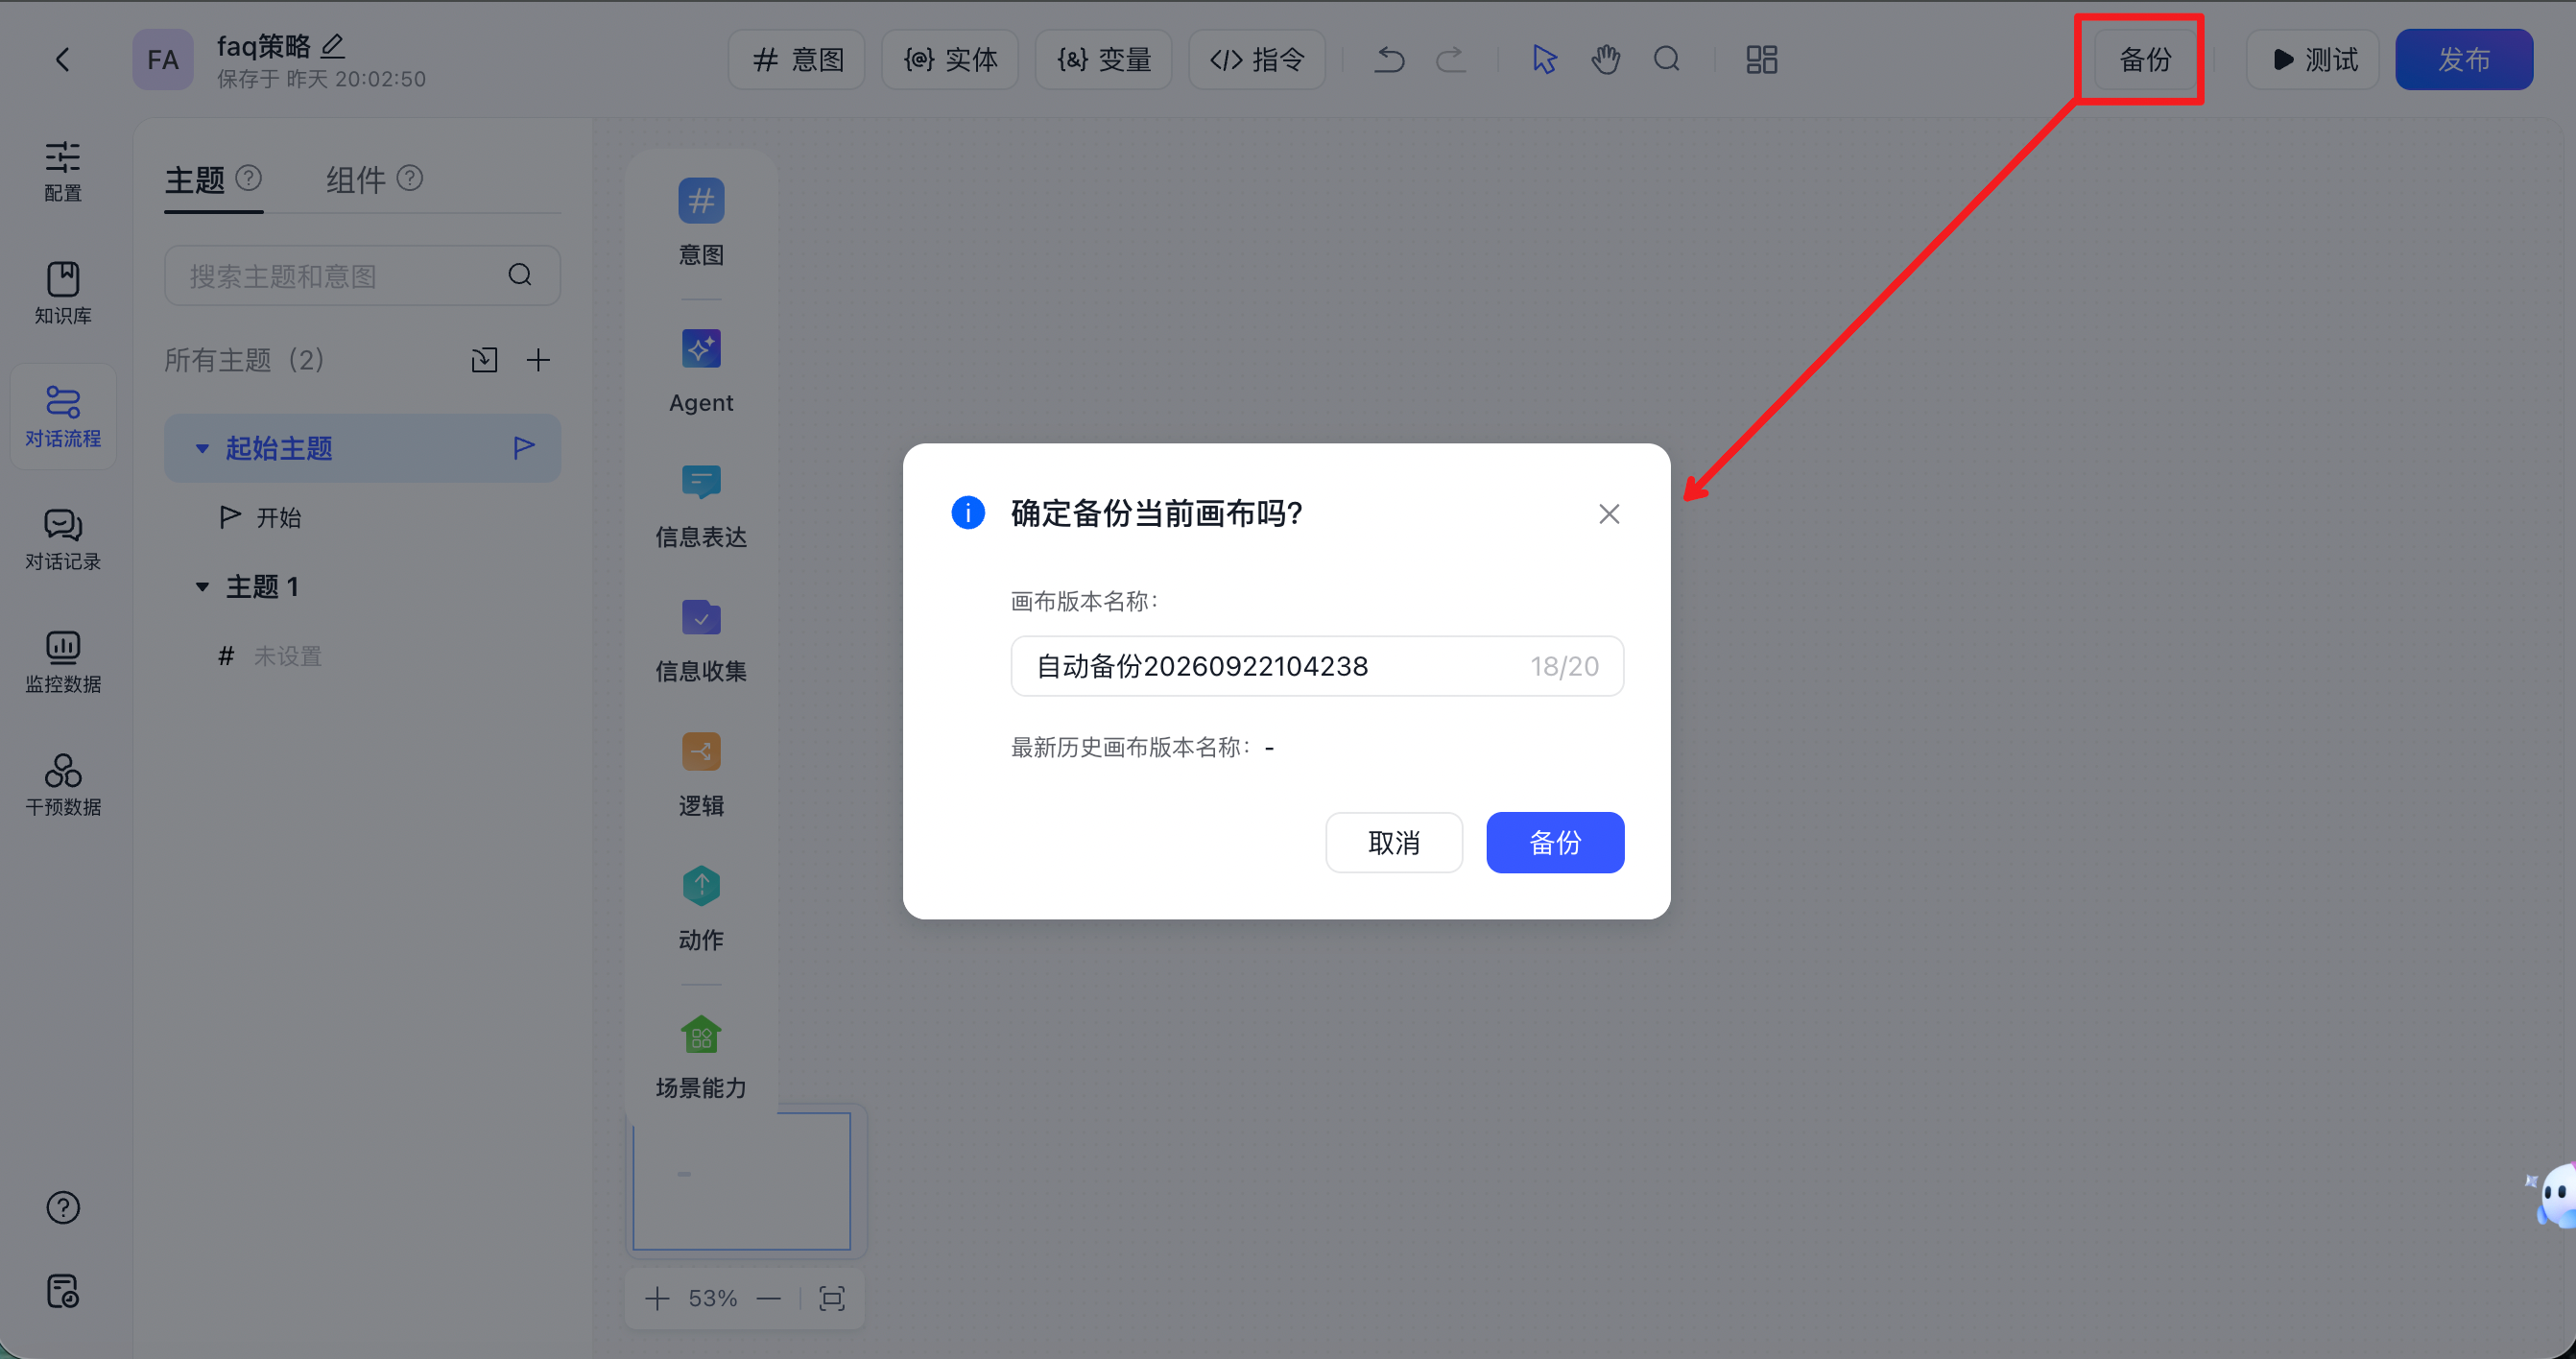
Task: Click the document settings icon at sidebar bottom
Action: (63, 1291)
